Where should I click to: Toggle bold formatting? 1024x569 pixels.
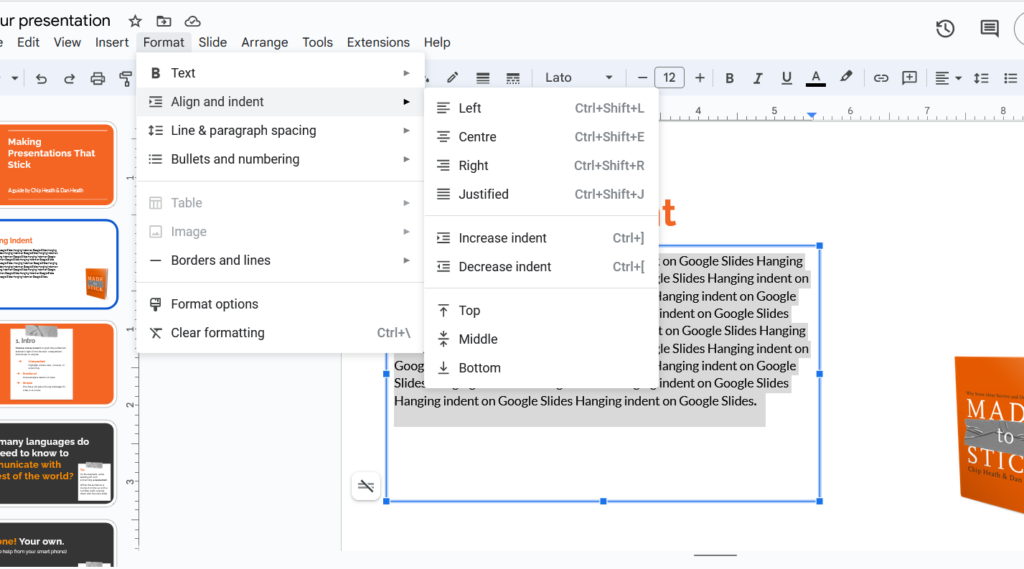pyautogui.click(x=730, y=78)
